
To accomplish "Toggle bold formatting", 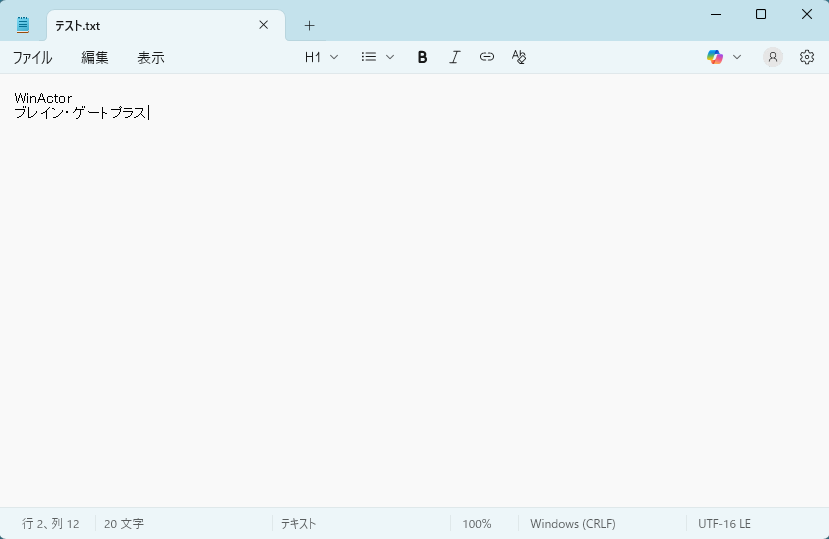I will [x=422, y=57].
